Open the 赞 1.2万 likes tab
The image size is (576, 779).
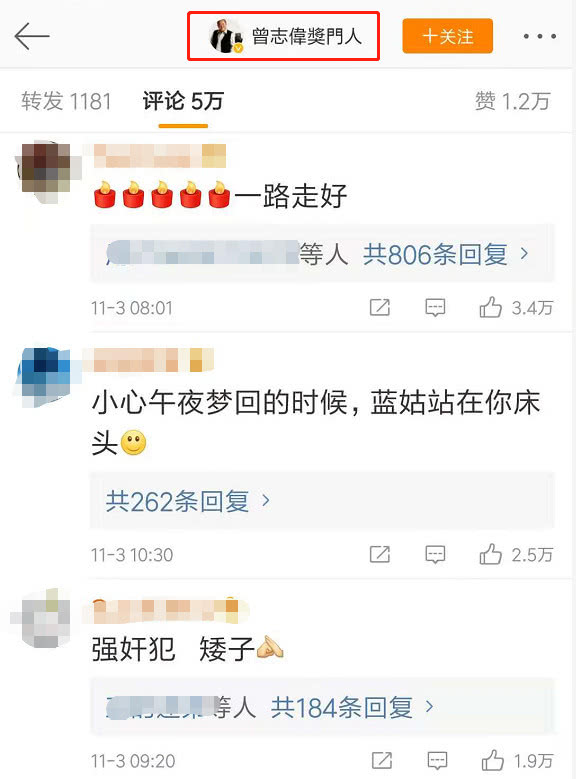point(512,101)
